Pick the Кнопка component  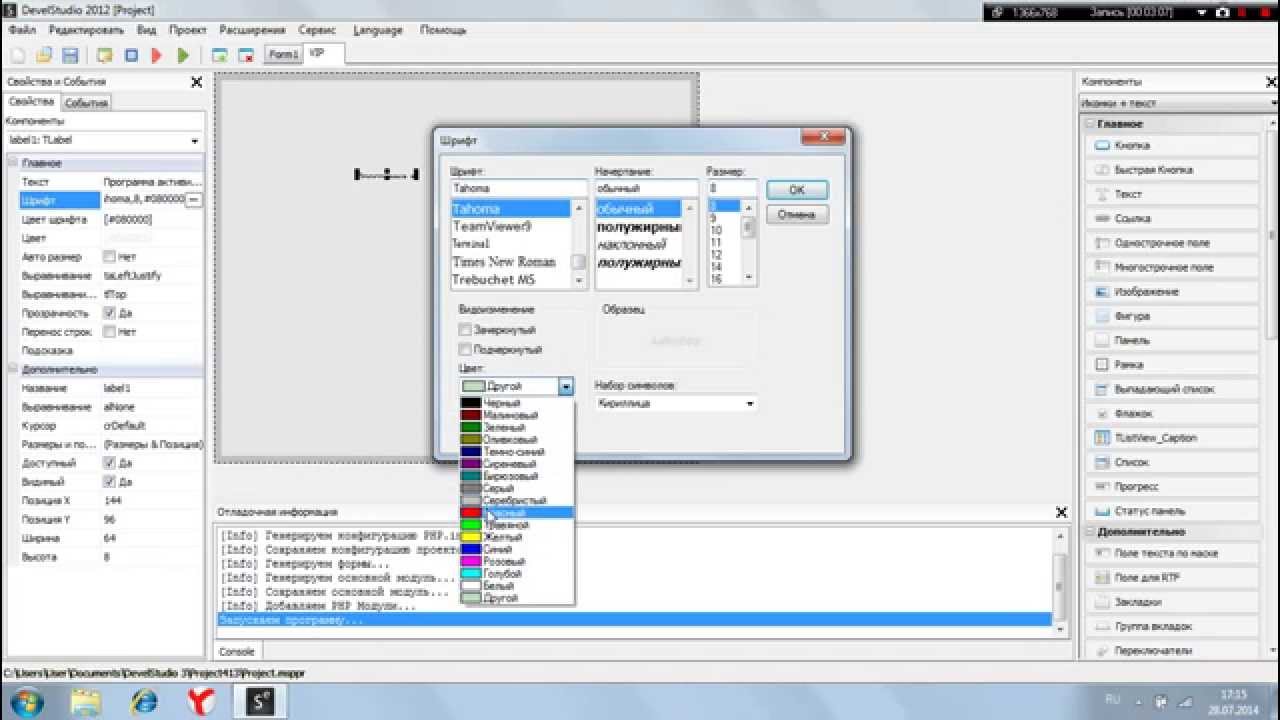1172,146
